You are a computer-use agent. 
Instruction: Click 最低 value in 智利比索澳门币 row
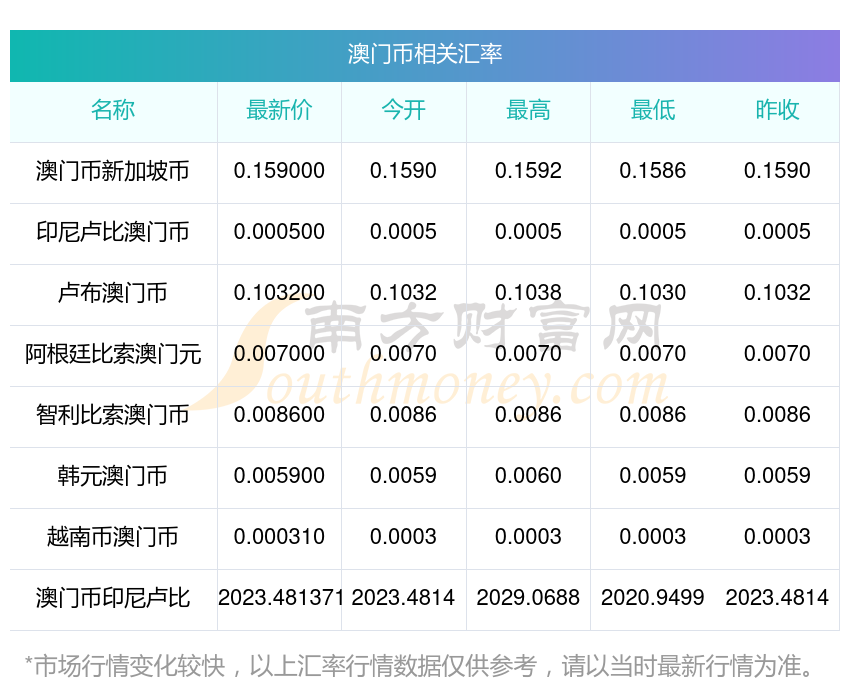point(653,415)
